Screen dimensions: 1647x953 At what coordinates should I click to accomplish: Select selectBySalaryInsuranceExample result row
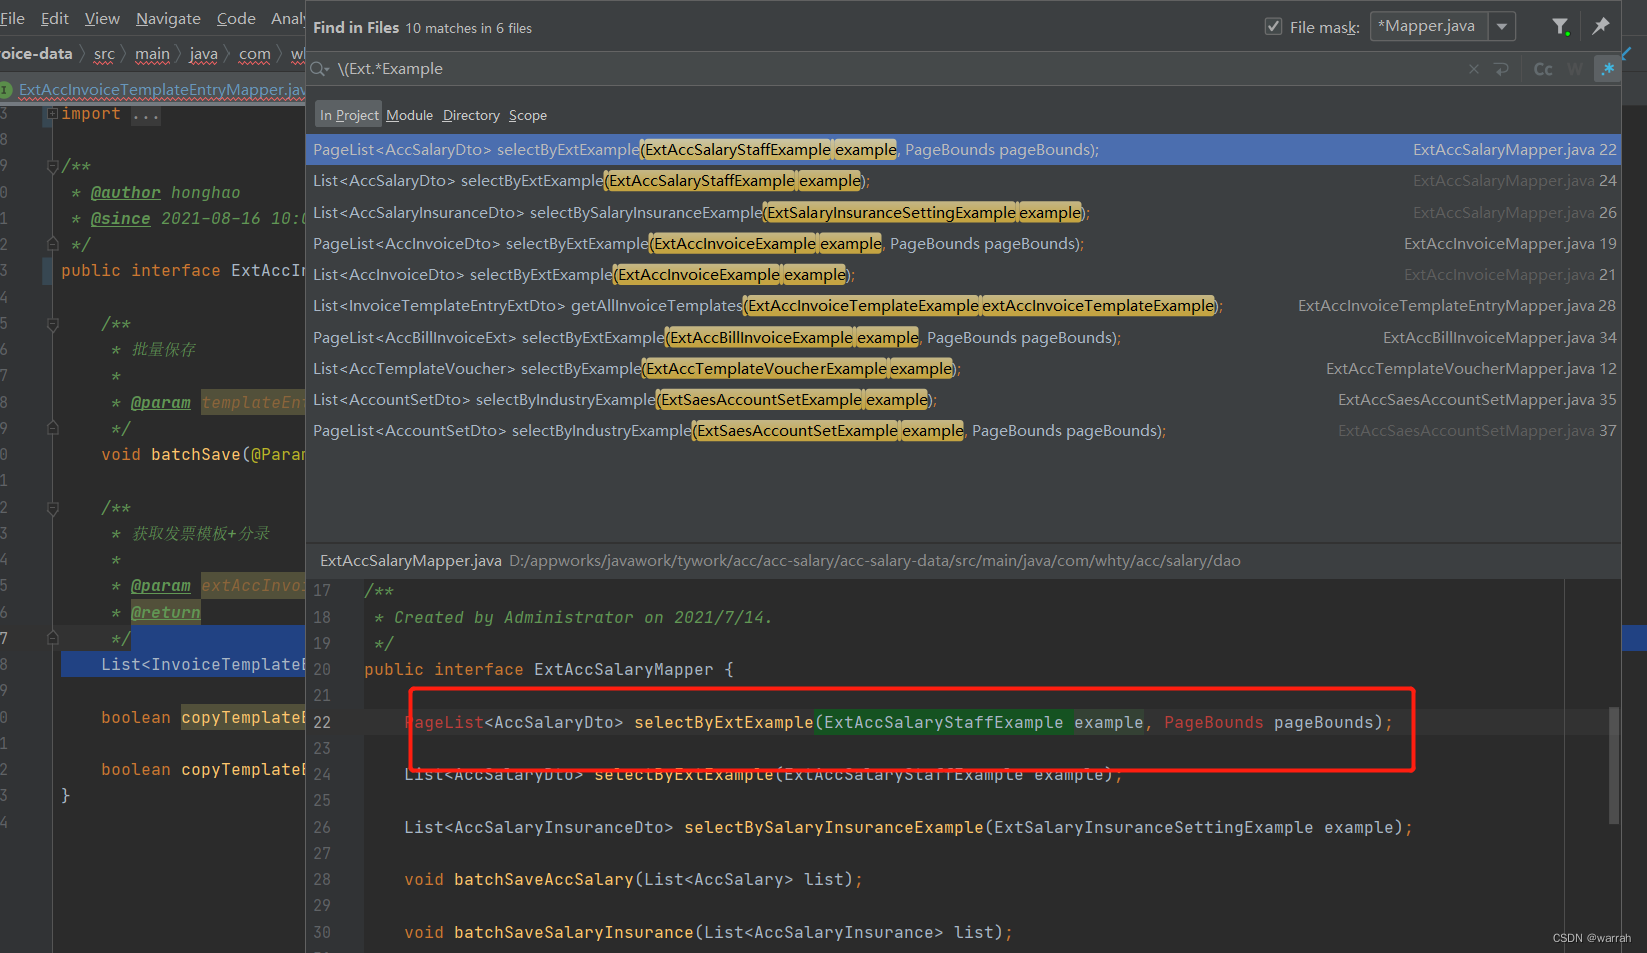click(x=963, y=212)
